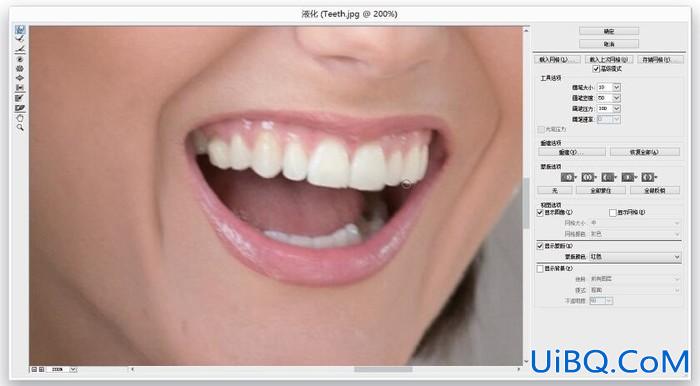Select the Freeze Mask tool
The width and height of the screenshot is (700, 386).
click(x=20, y=98)
